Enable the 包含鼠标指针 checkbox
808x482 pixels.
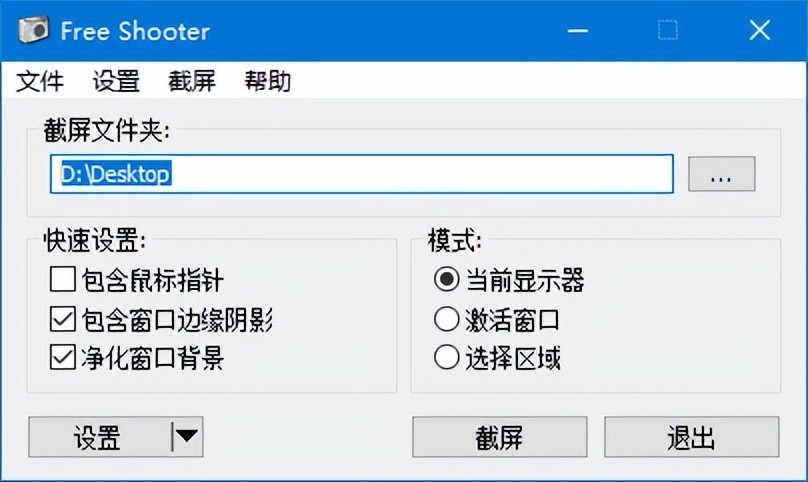62,281
